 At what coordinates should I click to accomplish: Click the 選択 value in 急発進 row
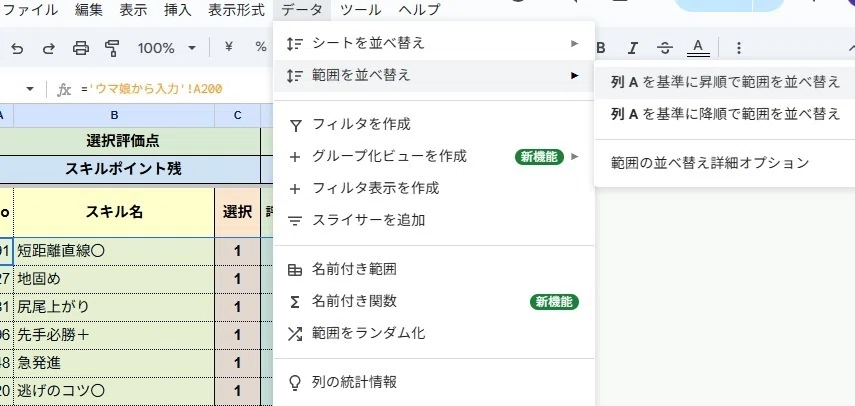coord(237,363)
